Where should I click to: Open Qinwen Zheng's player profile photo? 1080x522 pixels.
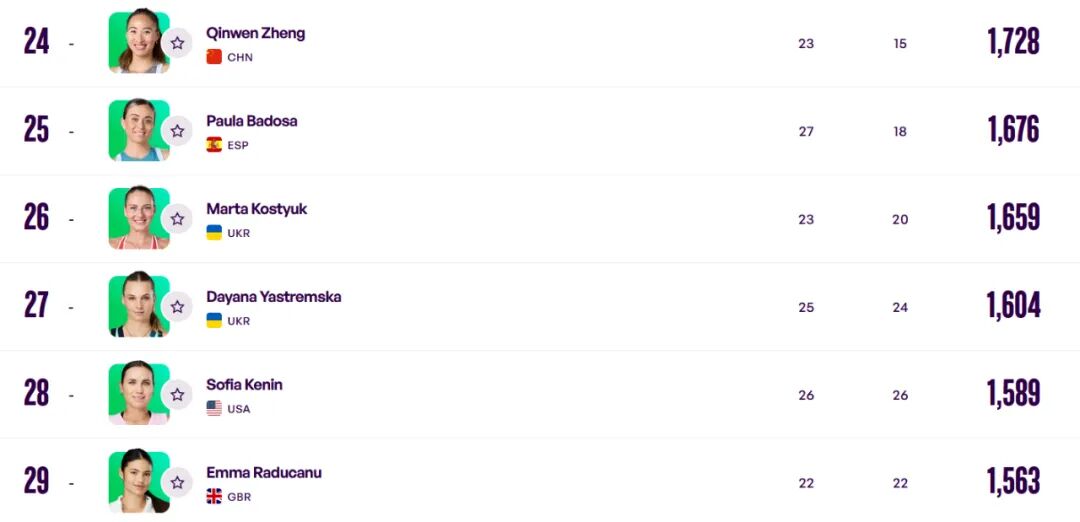pos(136,42)
